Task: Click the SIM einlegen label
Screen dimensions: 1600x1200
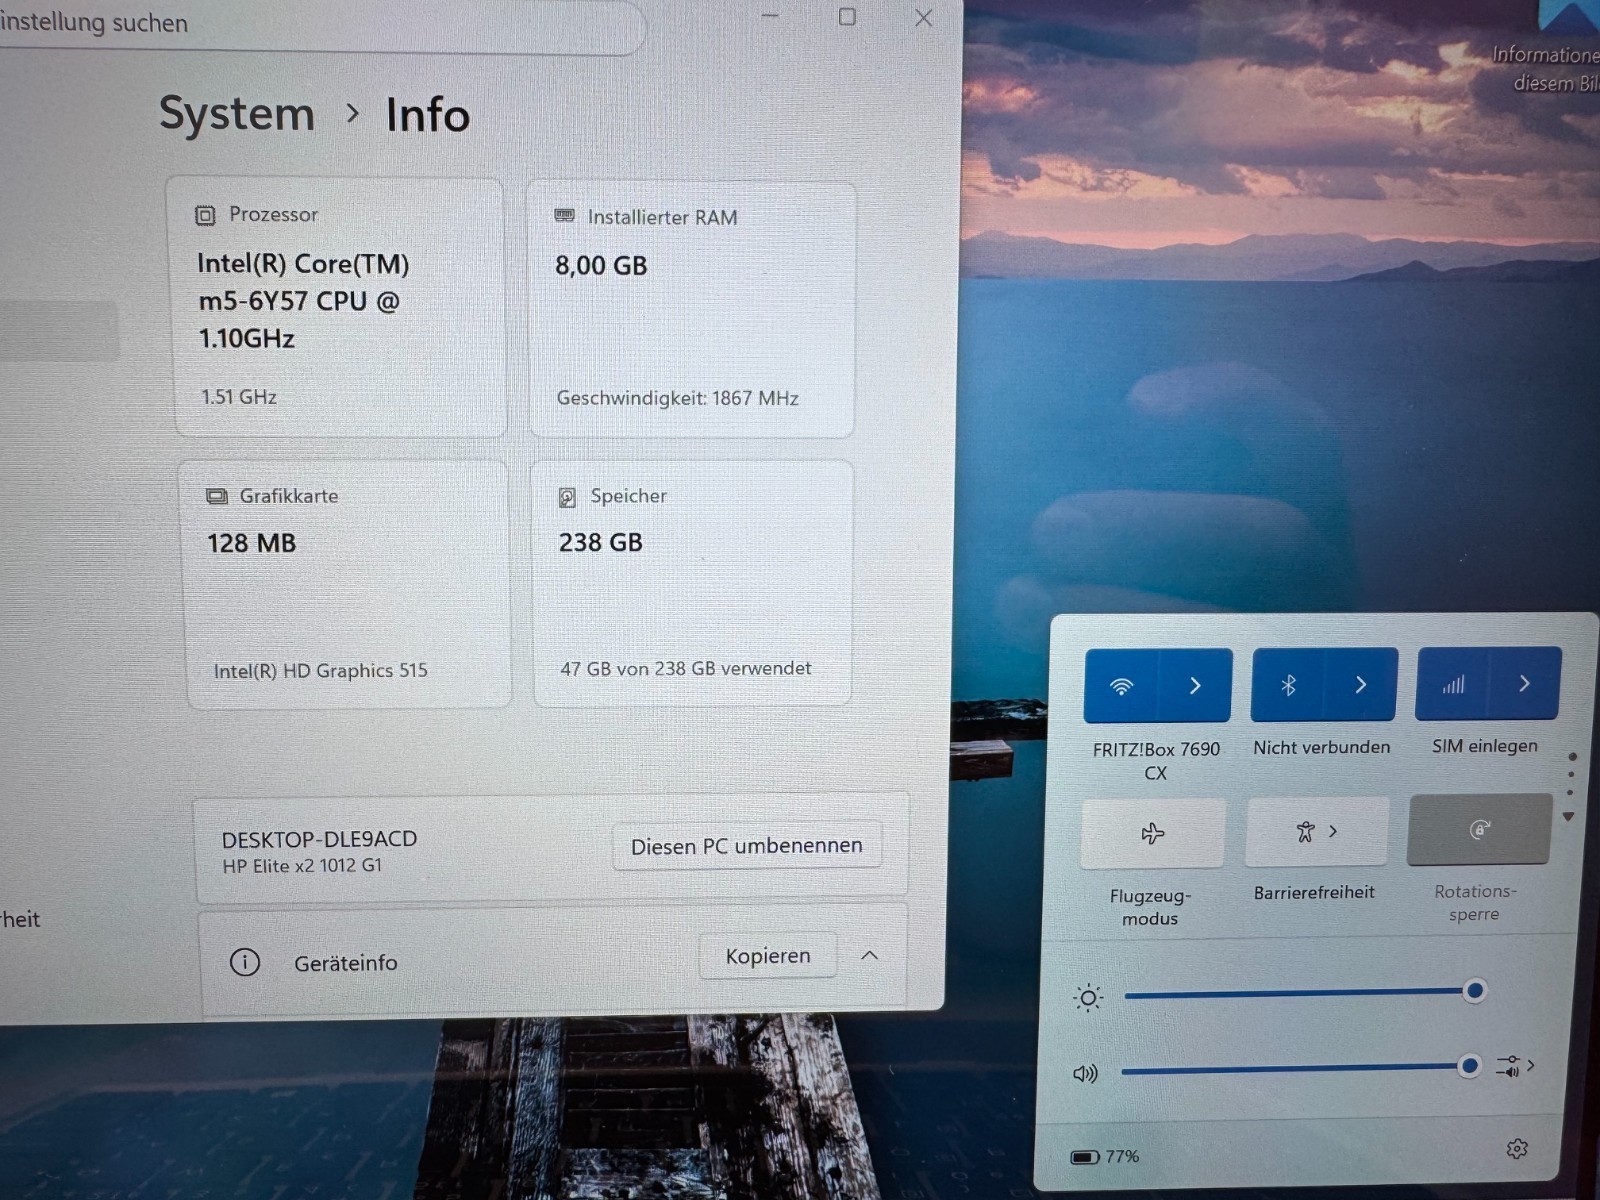Action: pyautogui.click(x=1484, y=746)
